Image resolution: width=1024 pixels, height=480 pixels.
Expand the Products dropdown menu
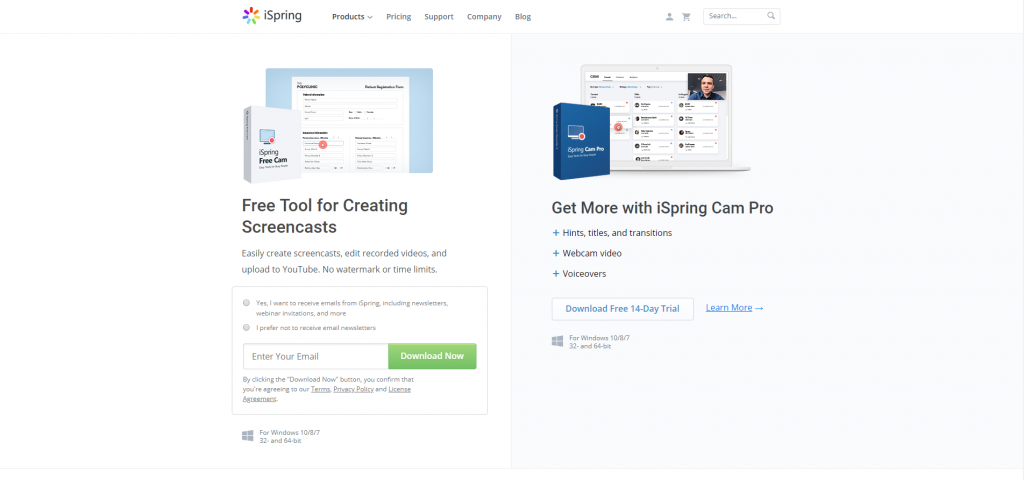352,17
